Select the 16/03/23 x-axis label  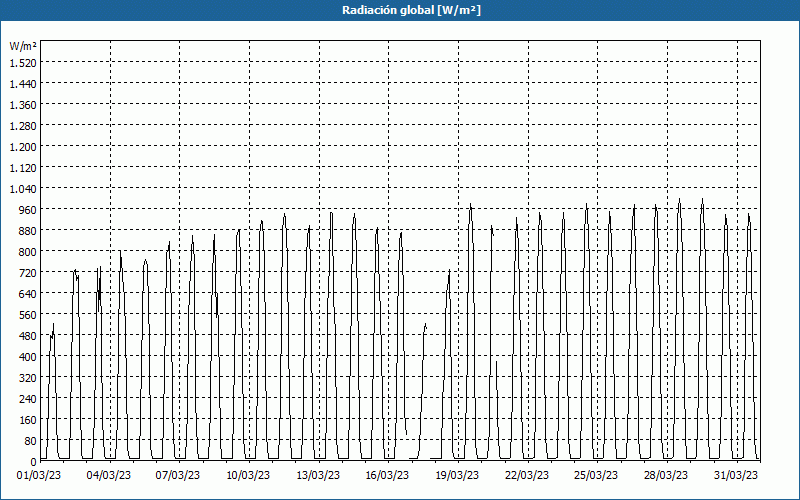click(387, 475)
